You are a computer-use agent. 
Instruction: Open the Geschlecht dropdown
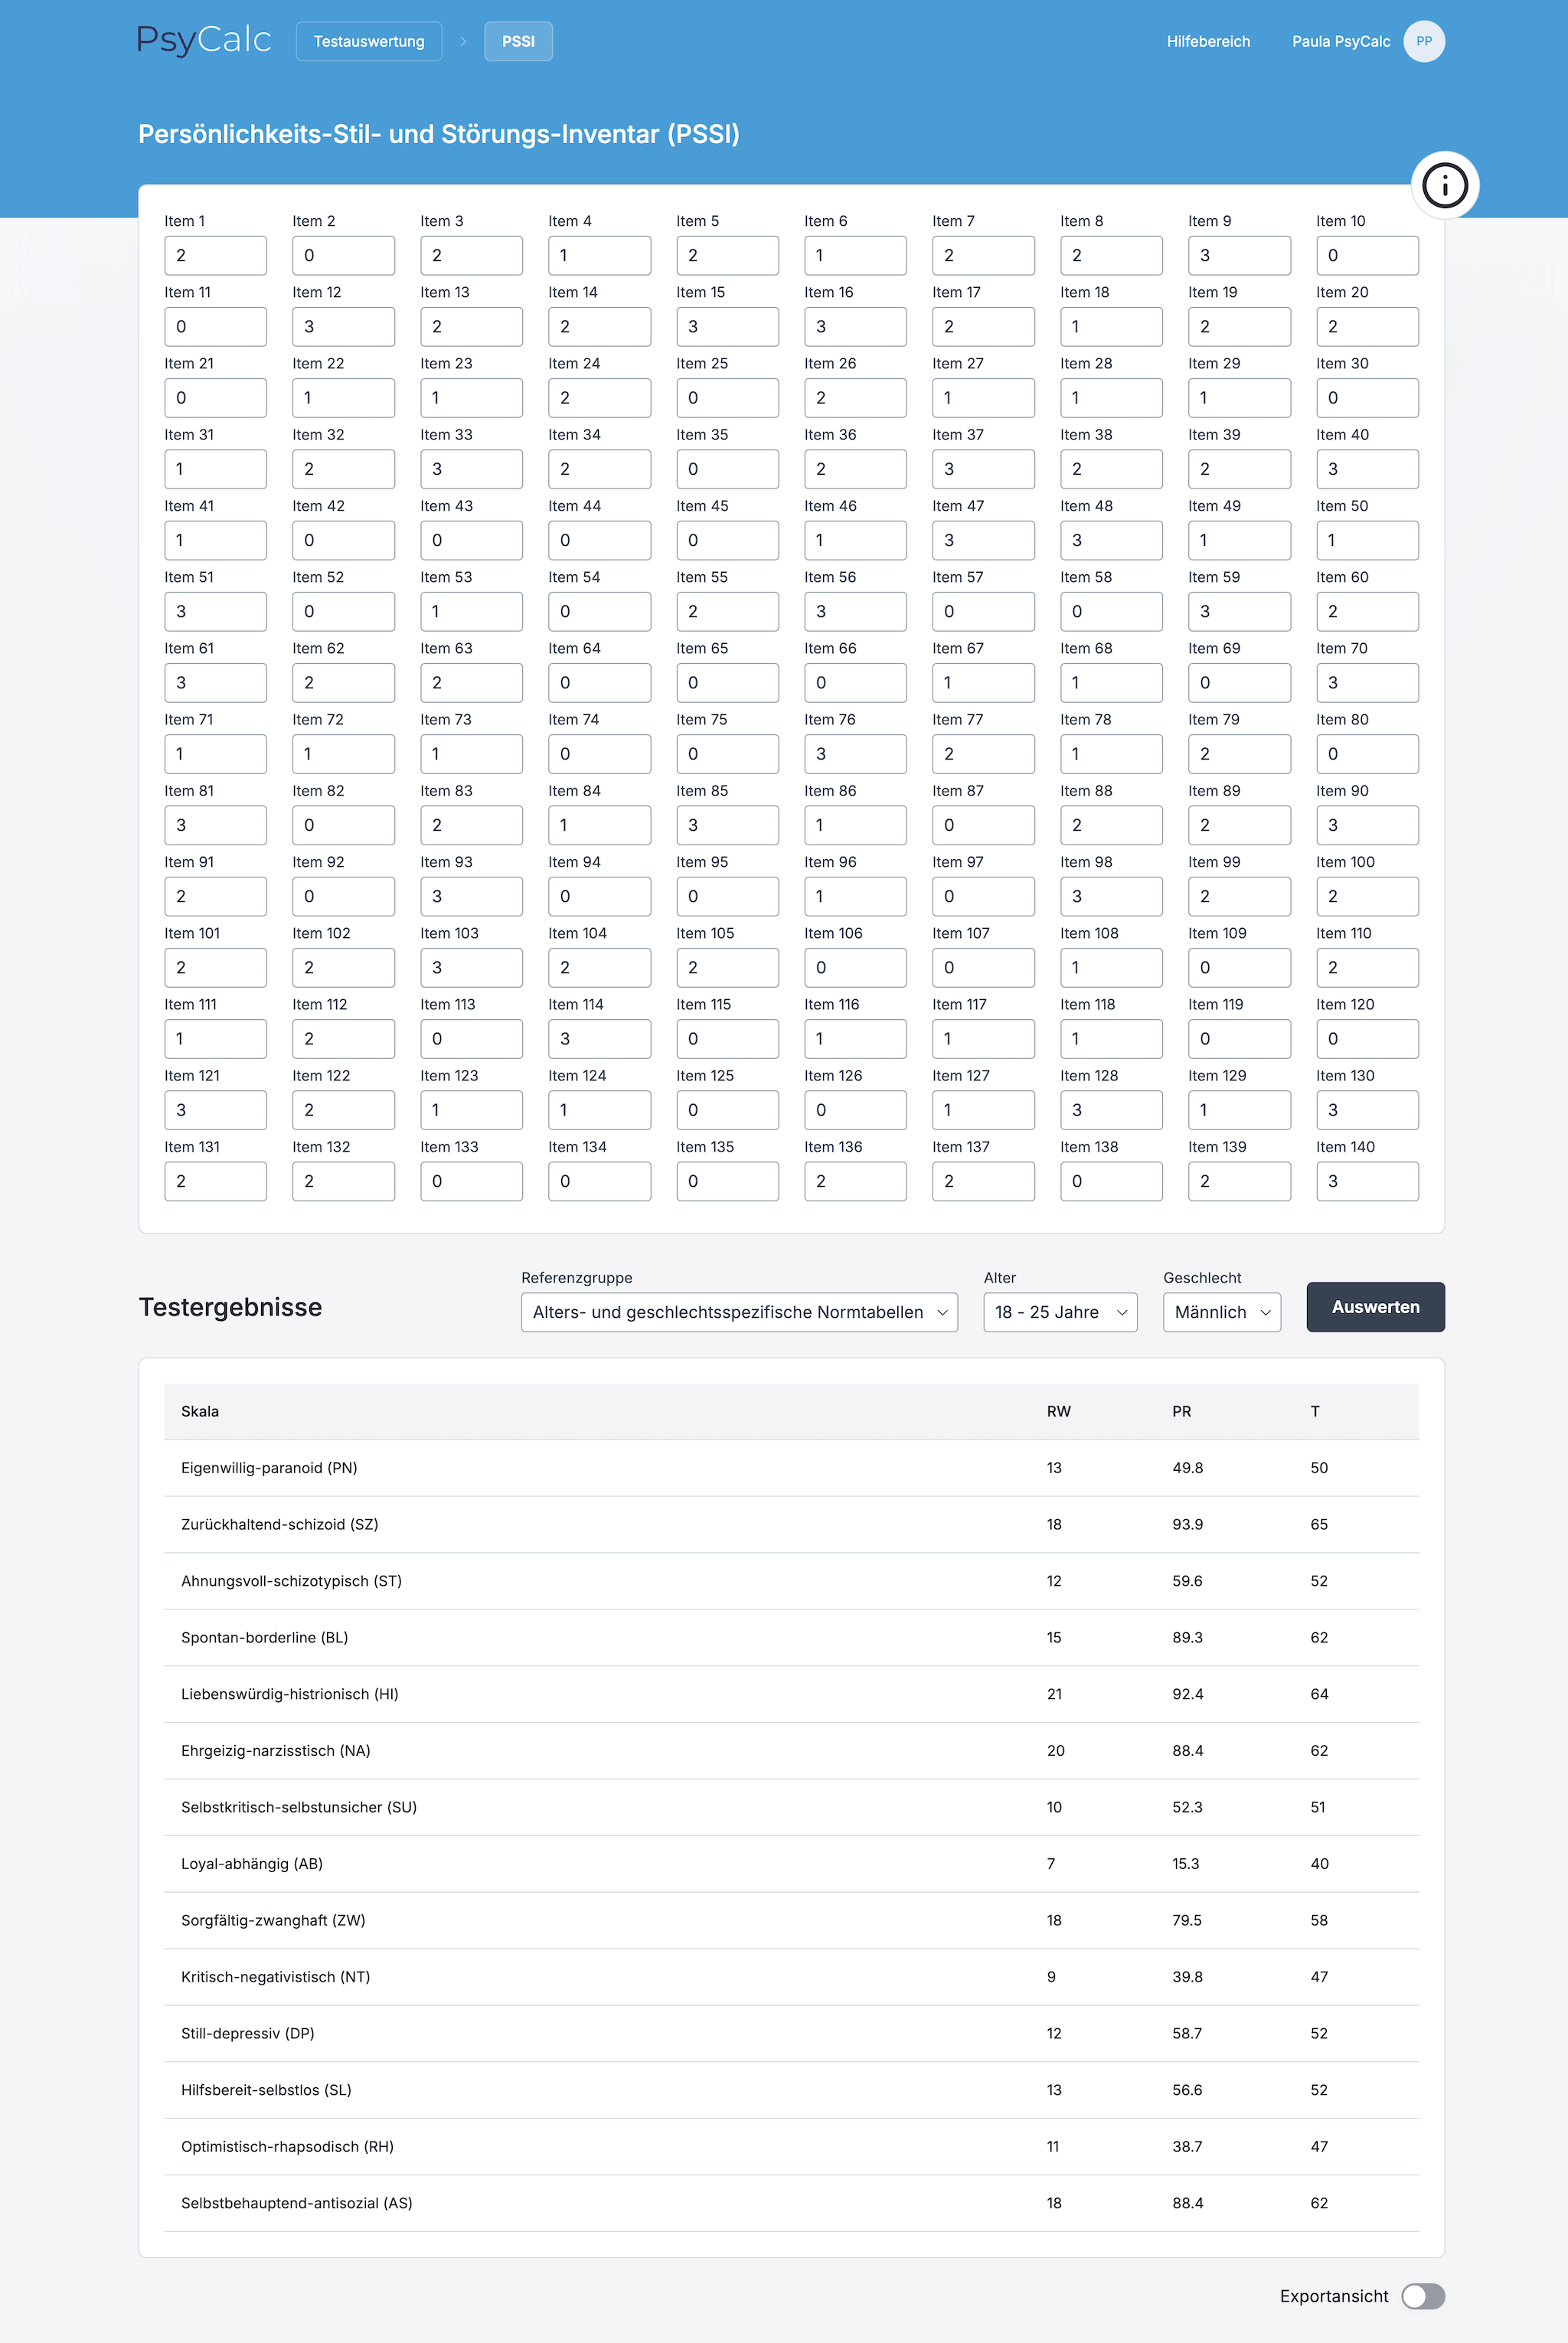[x=1221, y=1311]
